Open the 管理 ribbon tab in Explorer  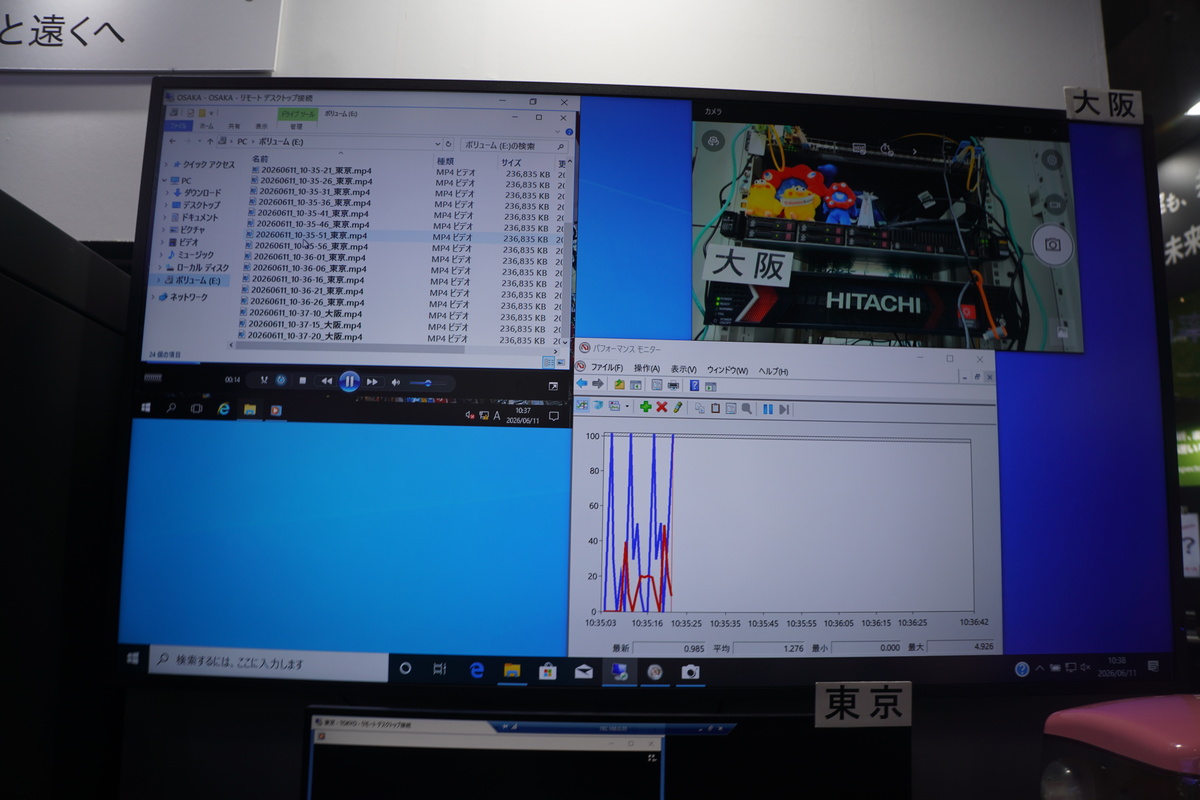coord(296,126)
